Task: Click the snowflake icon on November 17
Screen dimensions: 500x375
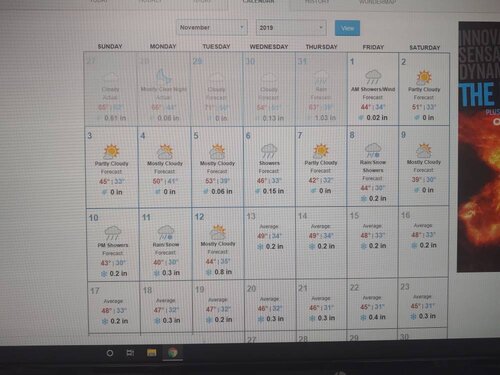Action: tap(105, 321)
